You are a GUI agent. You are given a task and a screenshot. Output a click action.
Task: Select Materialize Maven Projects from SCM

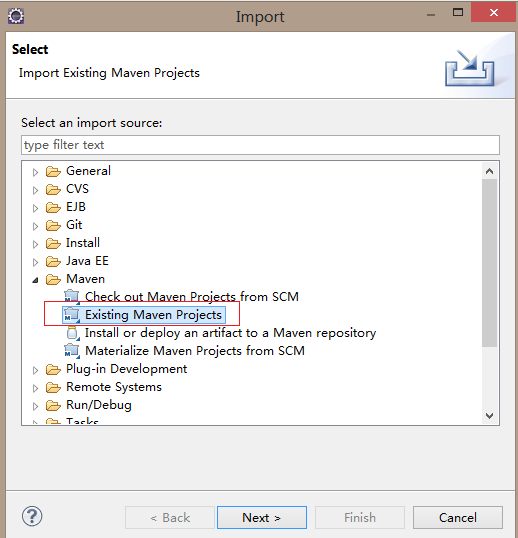click(195, 351)
